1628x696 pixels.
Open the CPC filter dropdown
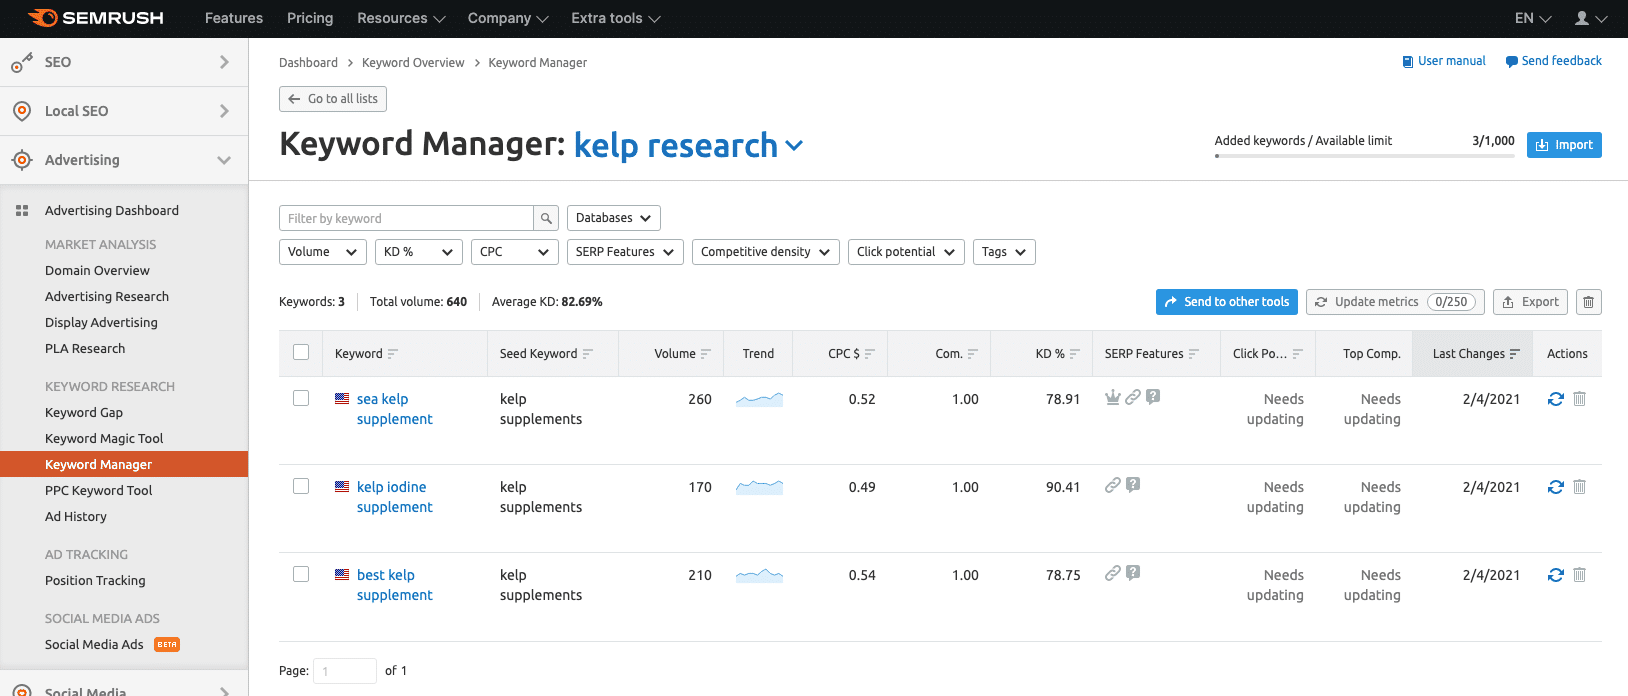point(515,252)
